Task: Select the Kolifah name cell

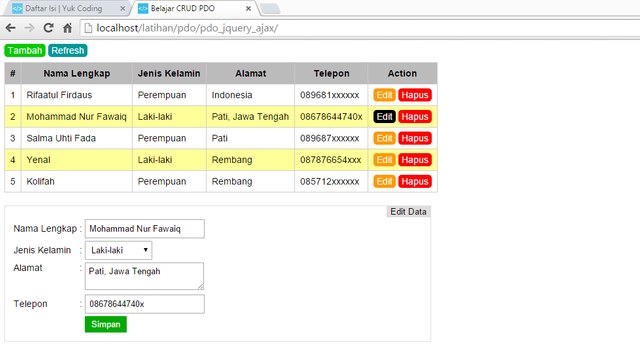Action: click(77, 182)
